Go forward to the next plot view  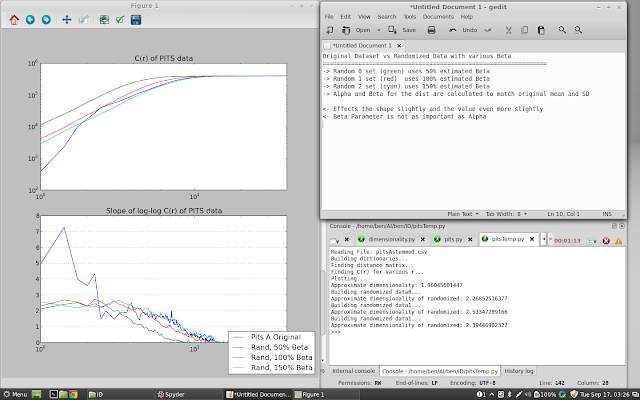coord(46,20)
